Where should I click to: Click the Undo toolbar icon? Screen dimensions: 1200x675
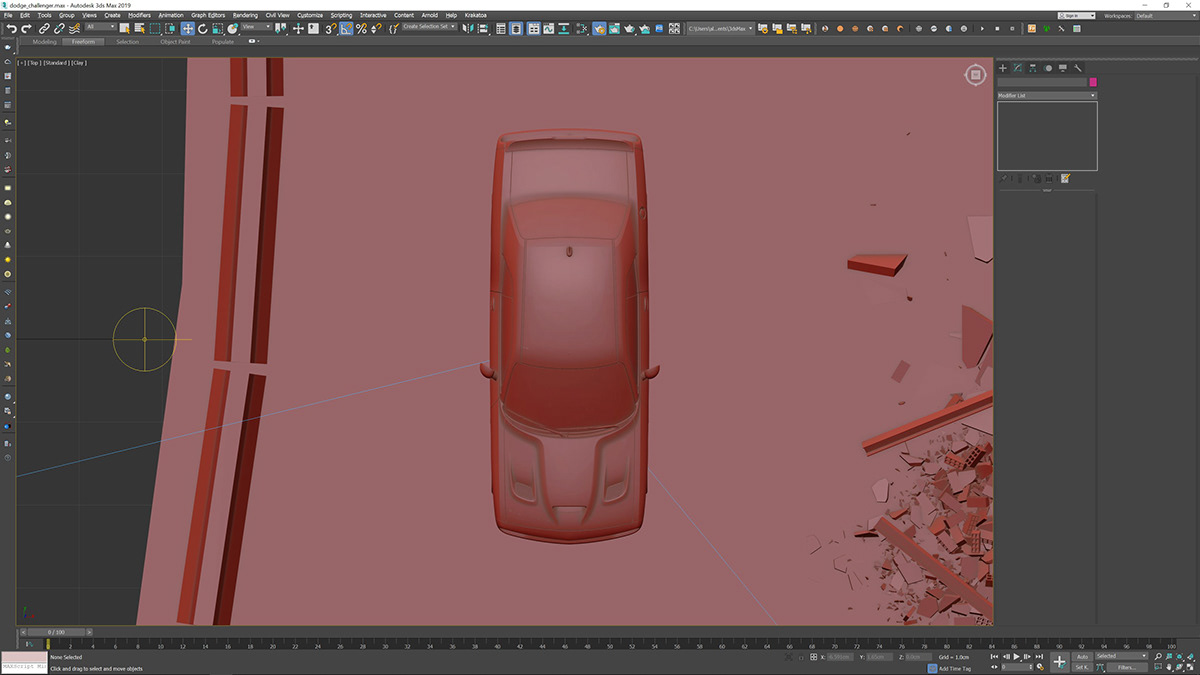[11, 29]
